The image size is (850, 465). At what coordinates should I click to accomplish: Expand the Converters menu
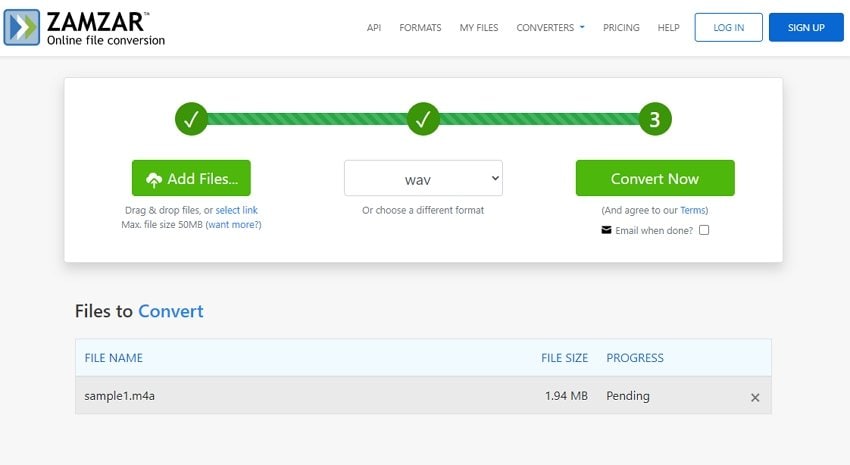click(x=550, y=27)
